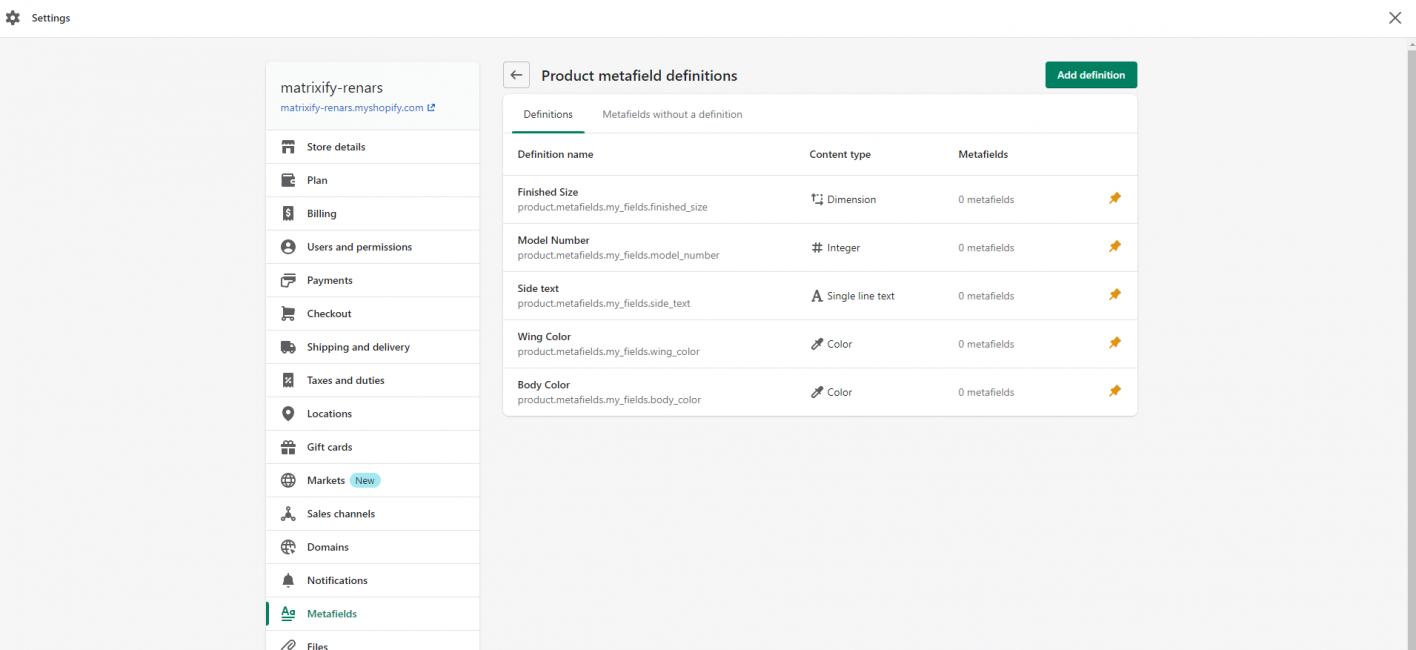Click the Shipping and delivery truck icon

click(288, 346)
